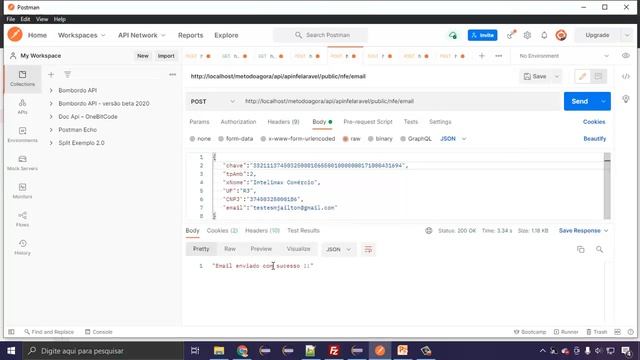Image resolution: width=640 pixels, height=360 pixels.
Task: Copy the response with the copy icon
Action: click(x=580, y=249)
